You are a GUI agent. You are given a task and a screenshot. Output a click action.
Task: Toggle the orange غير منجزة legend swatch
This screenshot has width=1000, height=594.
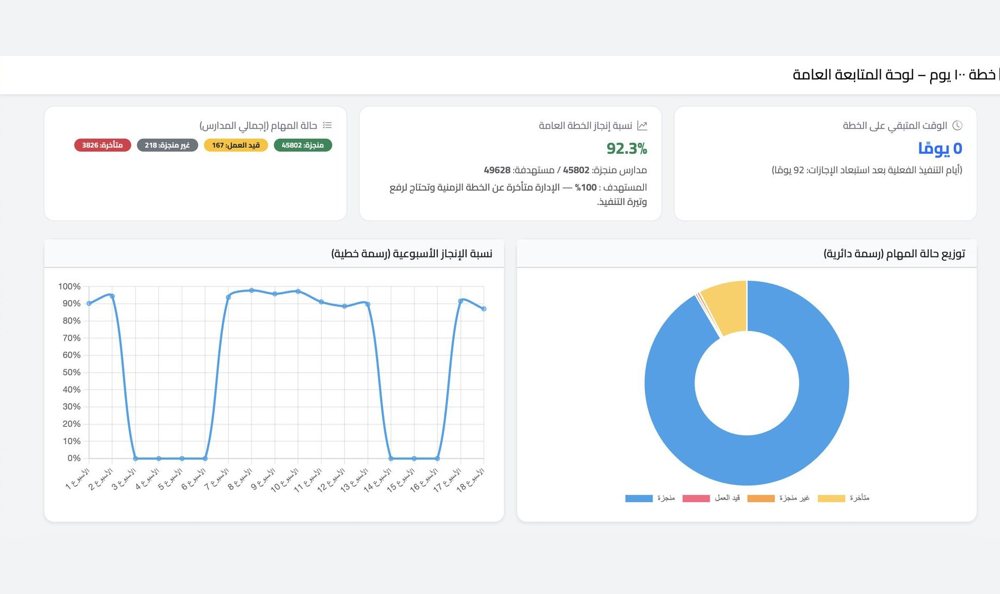point(761,498)
